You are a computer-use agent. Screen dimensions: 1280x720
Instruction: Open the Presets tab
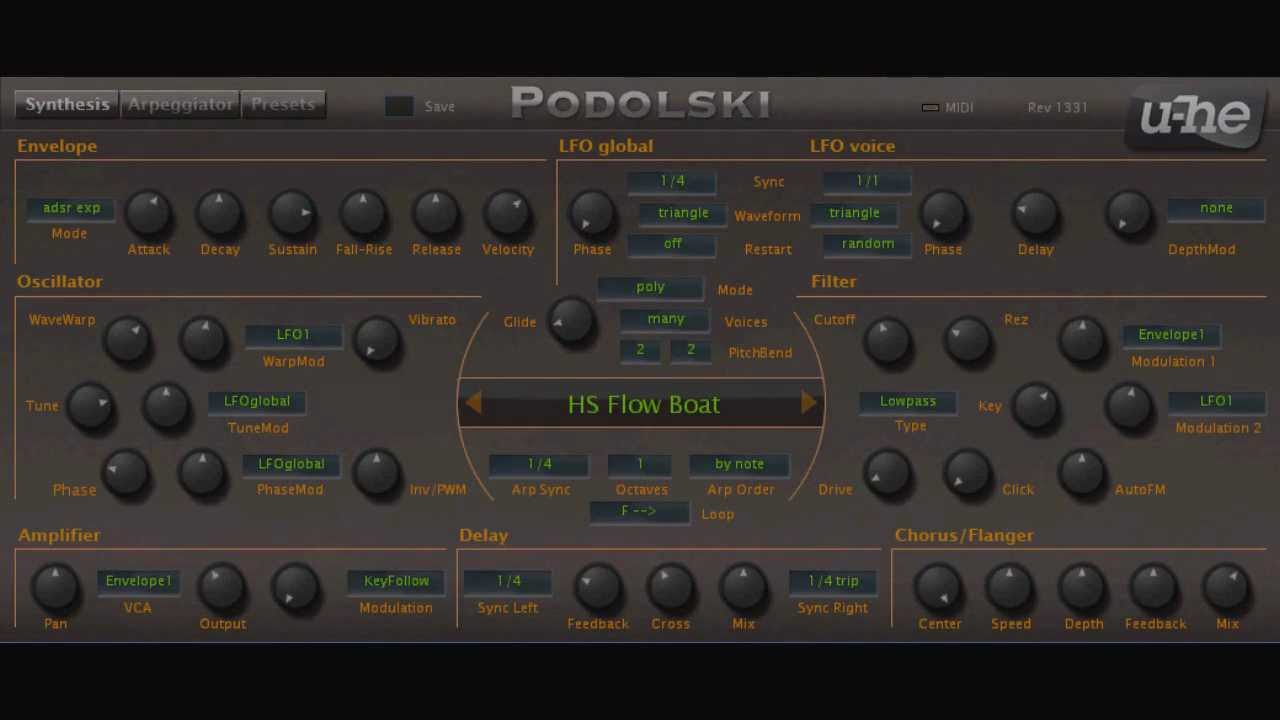point(283,105)
